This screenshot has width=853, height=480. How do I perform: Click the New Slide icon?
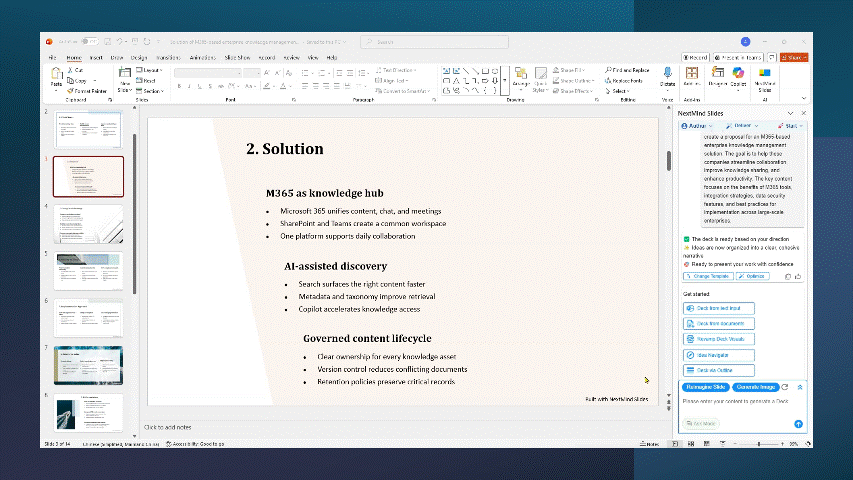[x=125, y=73]
